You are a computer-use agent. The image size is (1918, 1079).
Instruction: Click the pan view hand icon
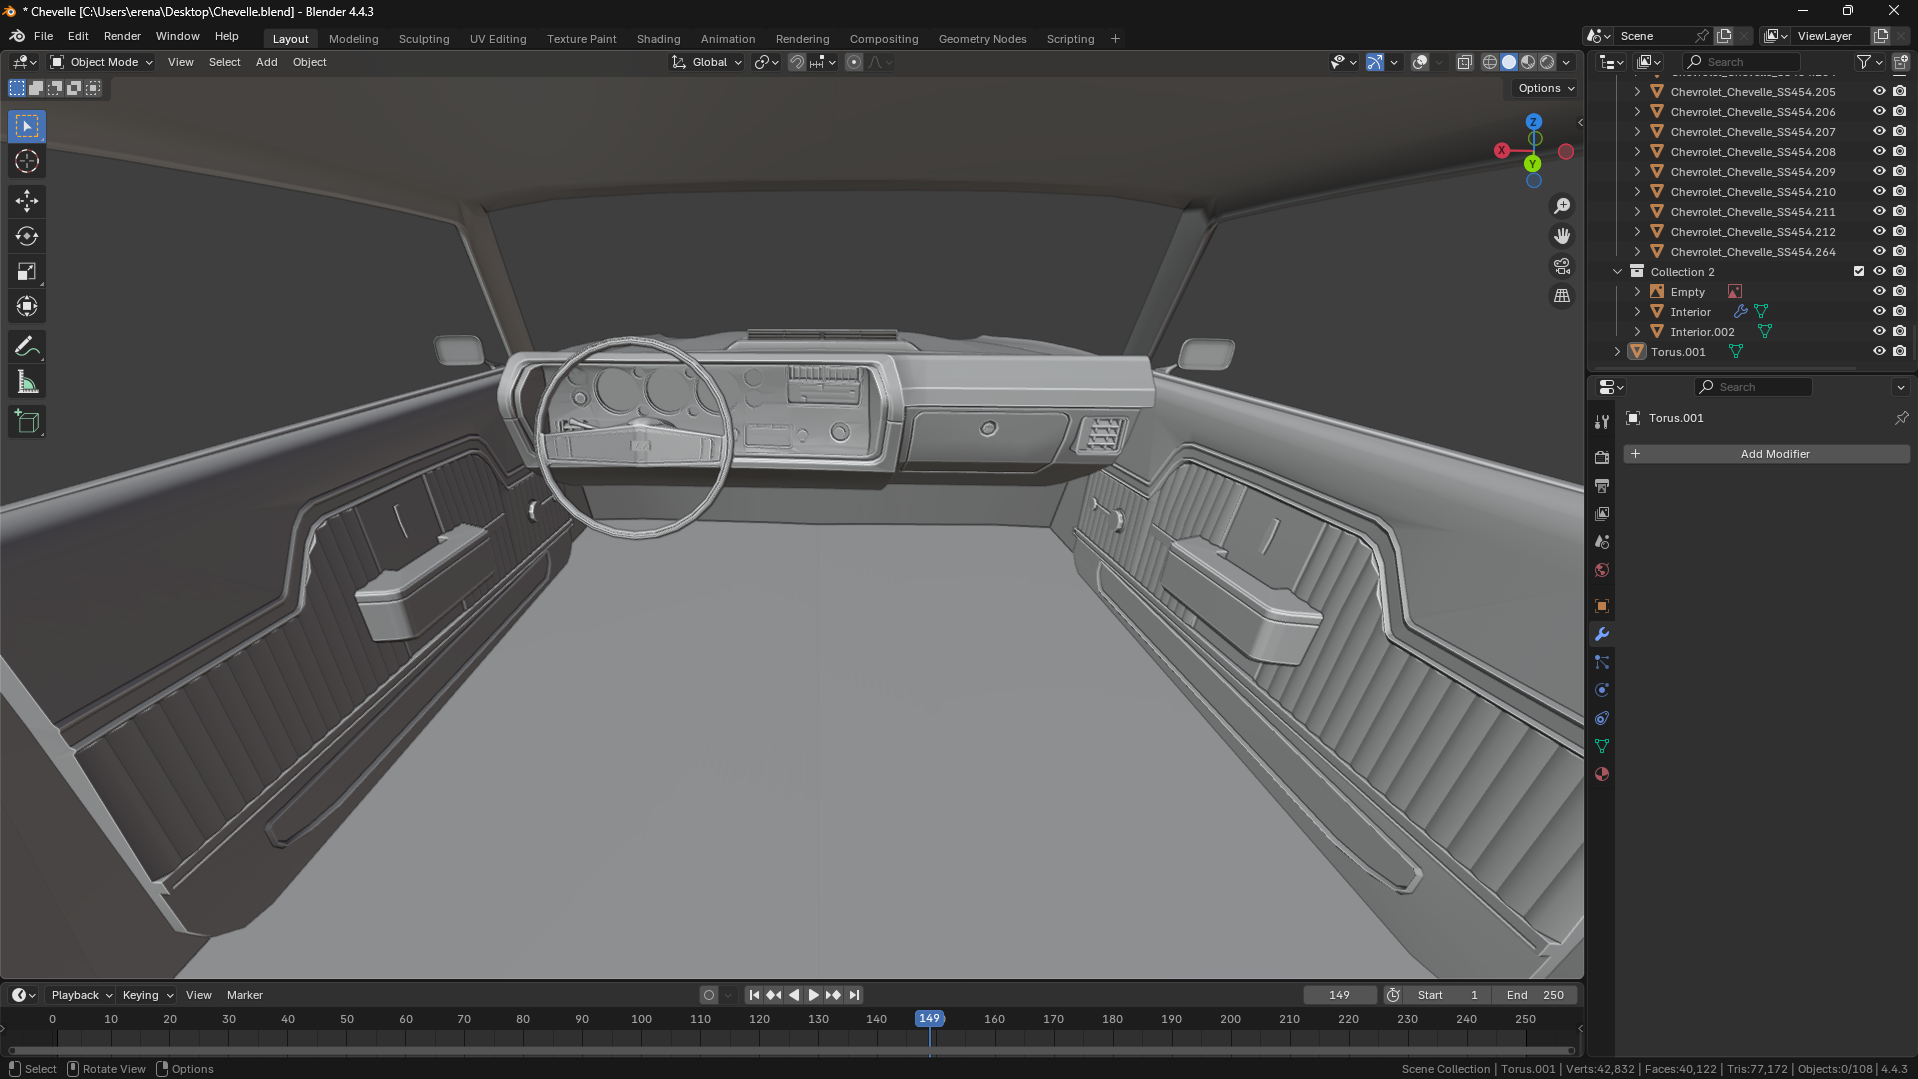[1562, 236]
